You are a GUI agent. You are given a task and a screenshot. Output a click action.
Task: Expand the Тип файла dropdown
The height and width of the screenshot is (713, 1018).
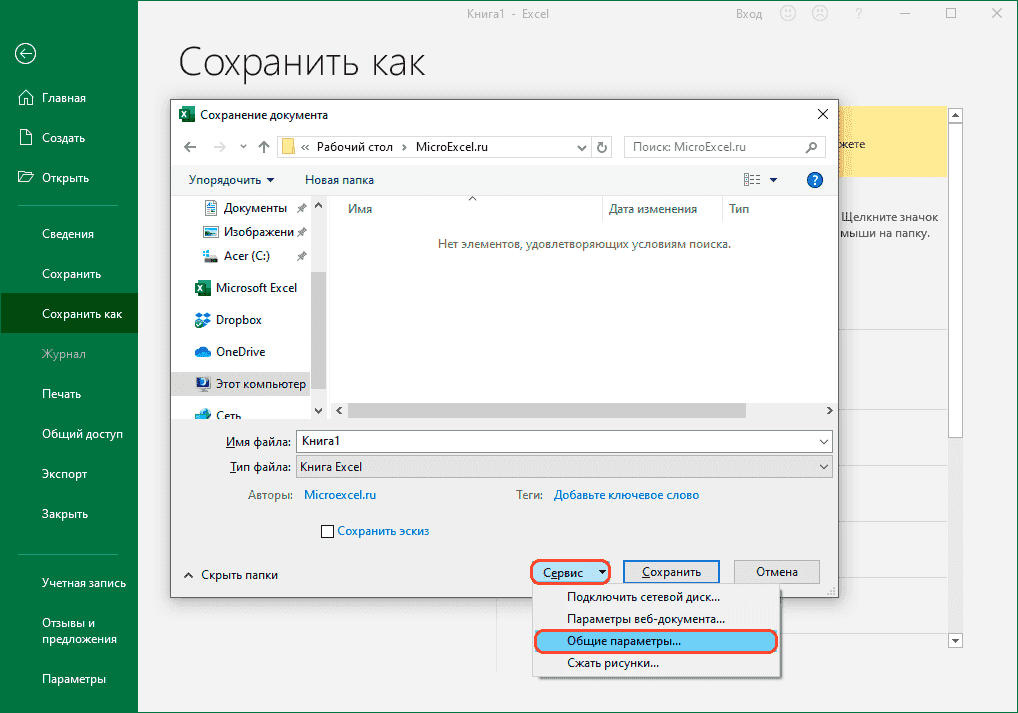[x=824, y=467]
